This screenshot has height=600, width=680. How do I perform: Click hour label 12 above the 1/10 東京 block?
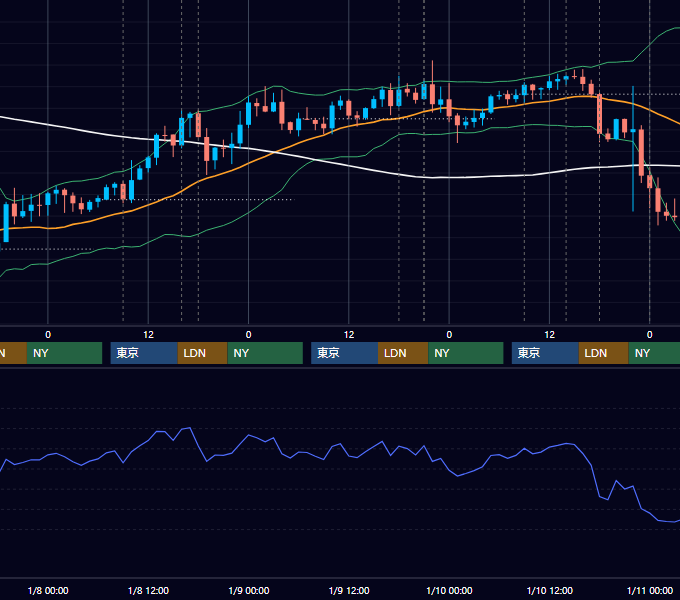pyautogui.click(x=549, y=335)
